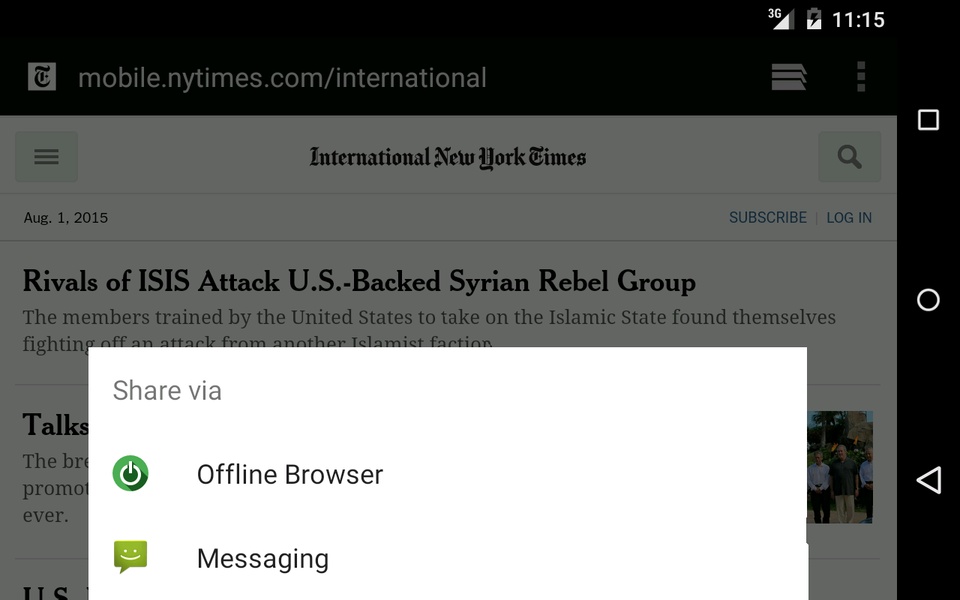Open the hamburger navigation menu
Viewport: 960px width, 600px height.
tap(47, 157)
